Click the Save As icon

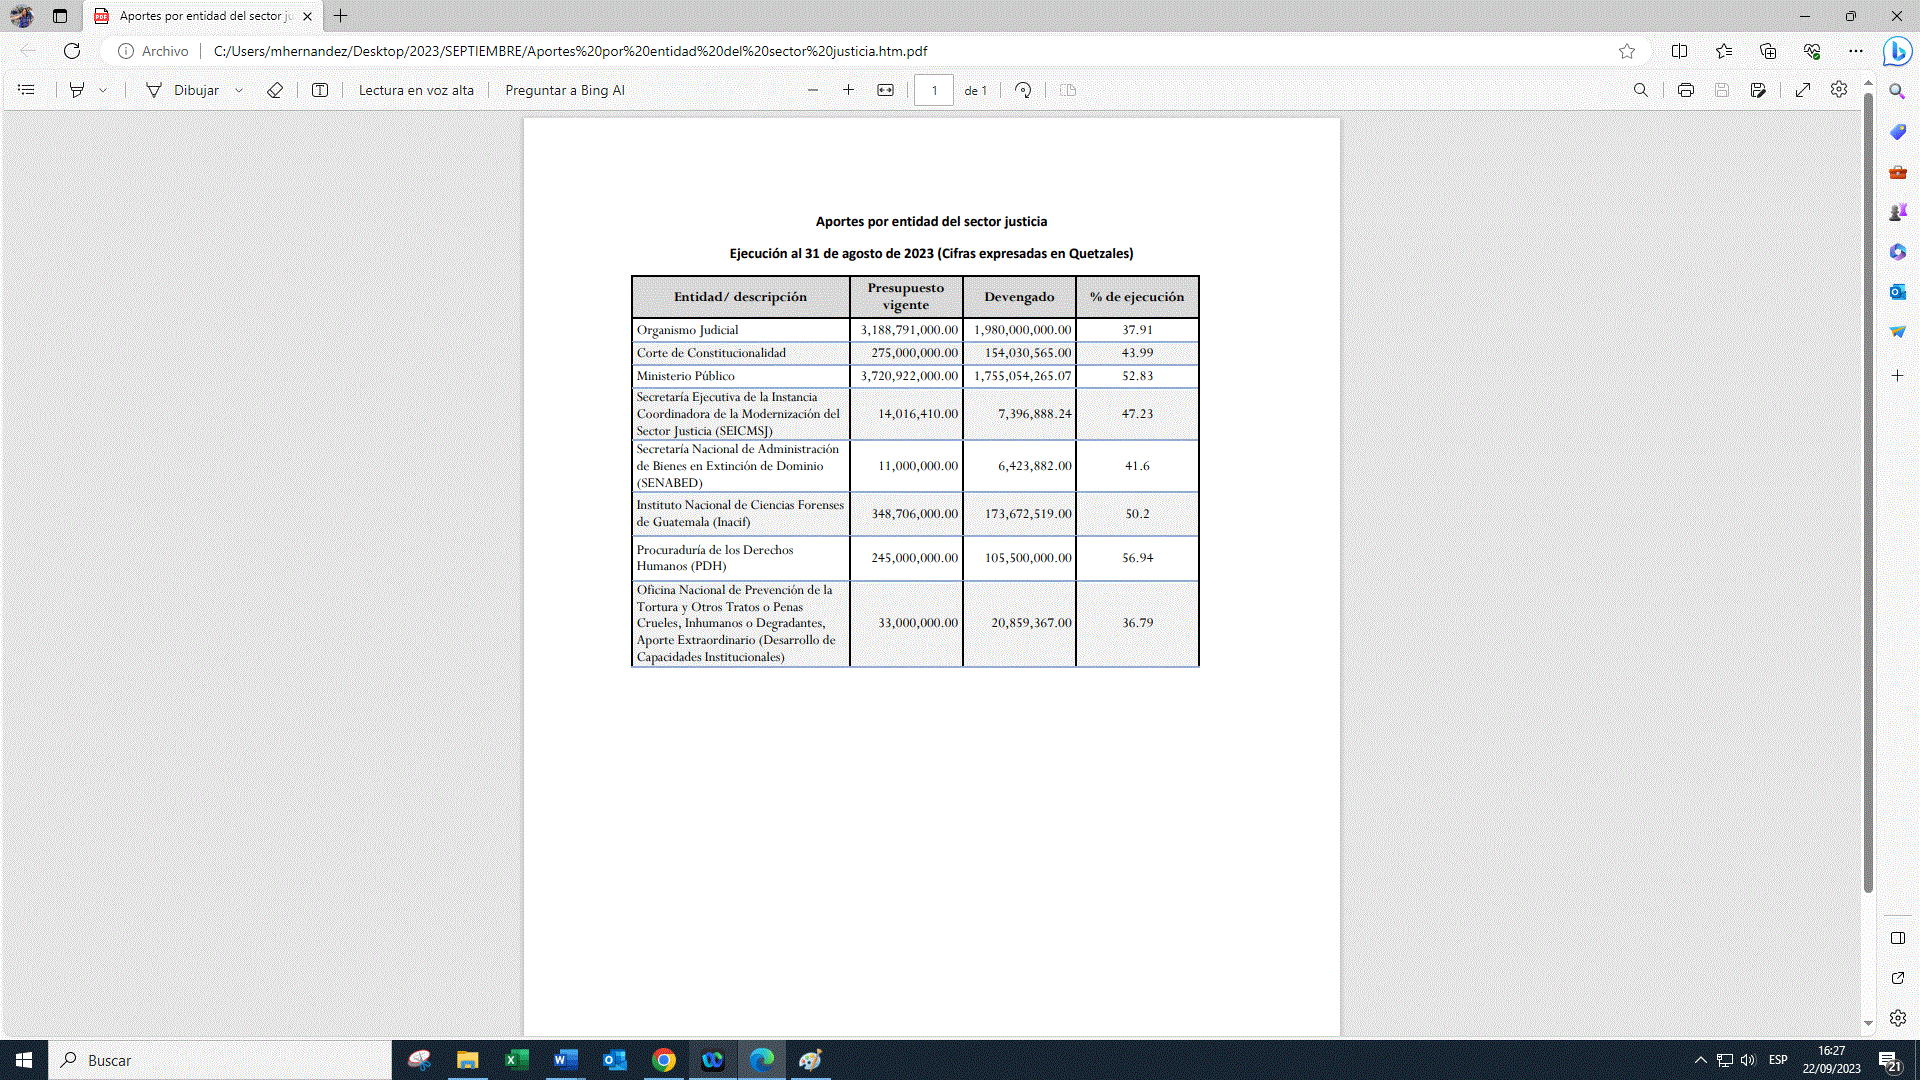pyautogui.click(x=1758, y=90)
